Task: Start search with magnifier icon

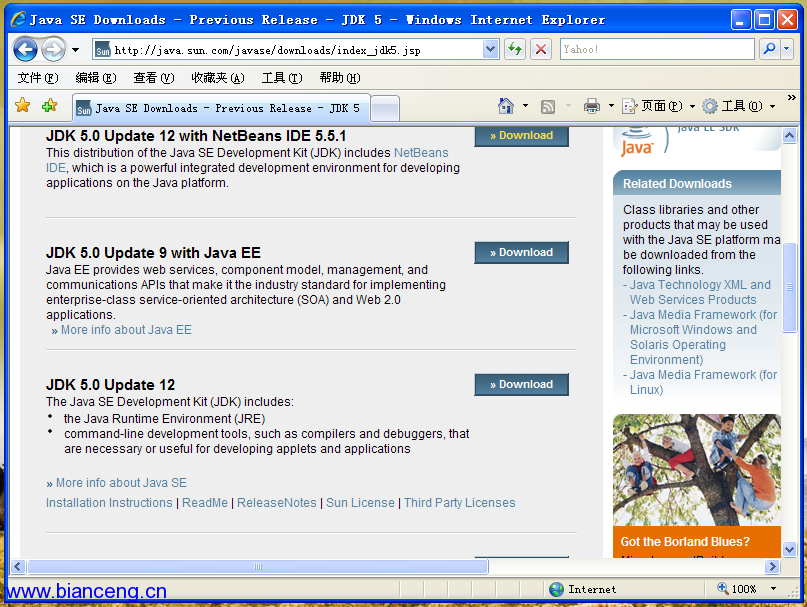Action: [x=769, y=49]
